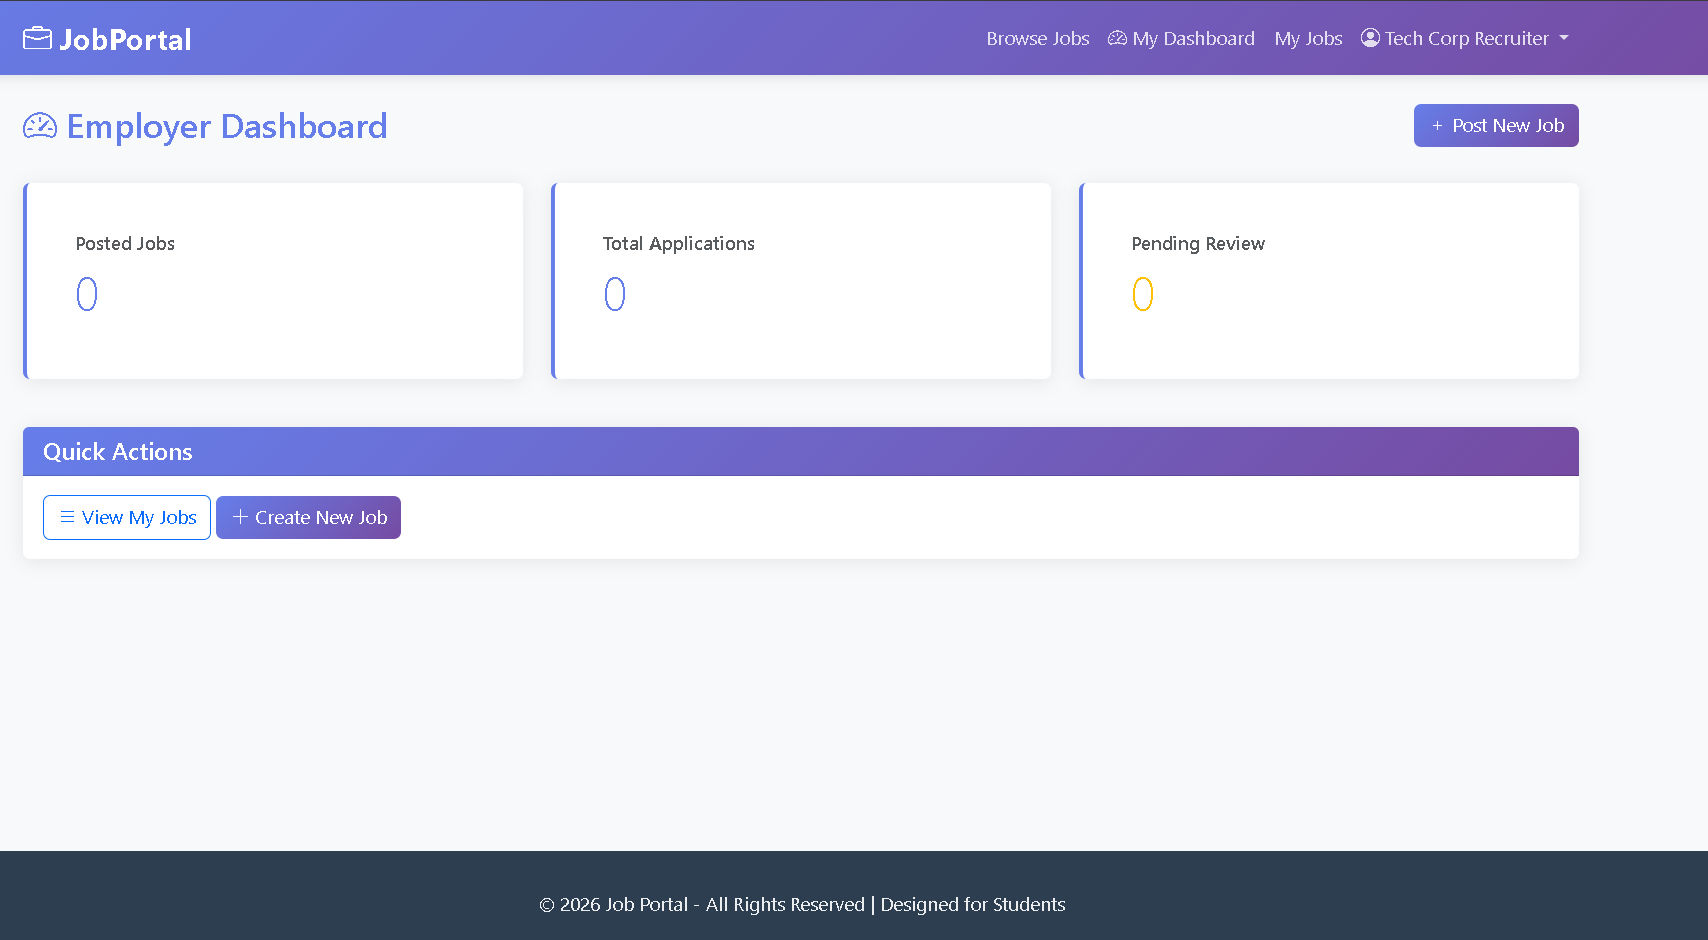Click the list icon on View My Jobs
The width and height of the screenshot is (1708, 940).
point(67,517)
